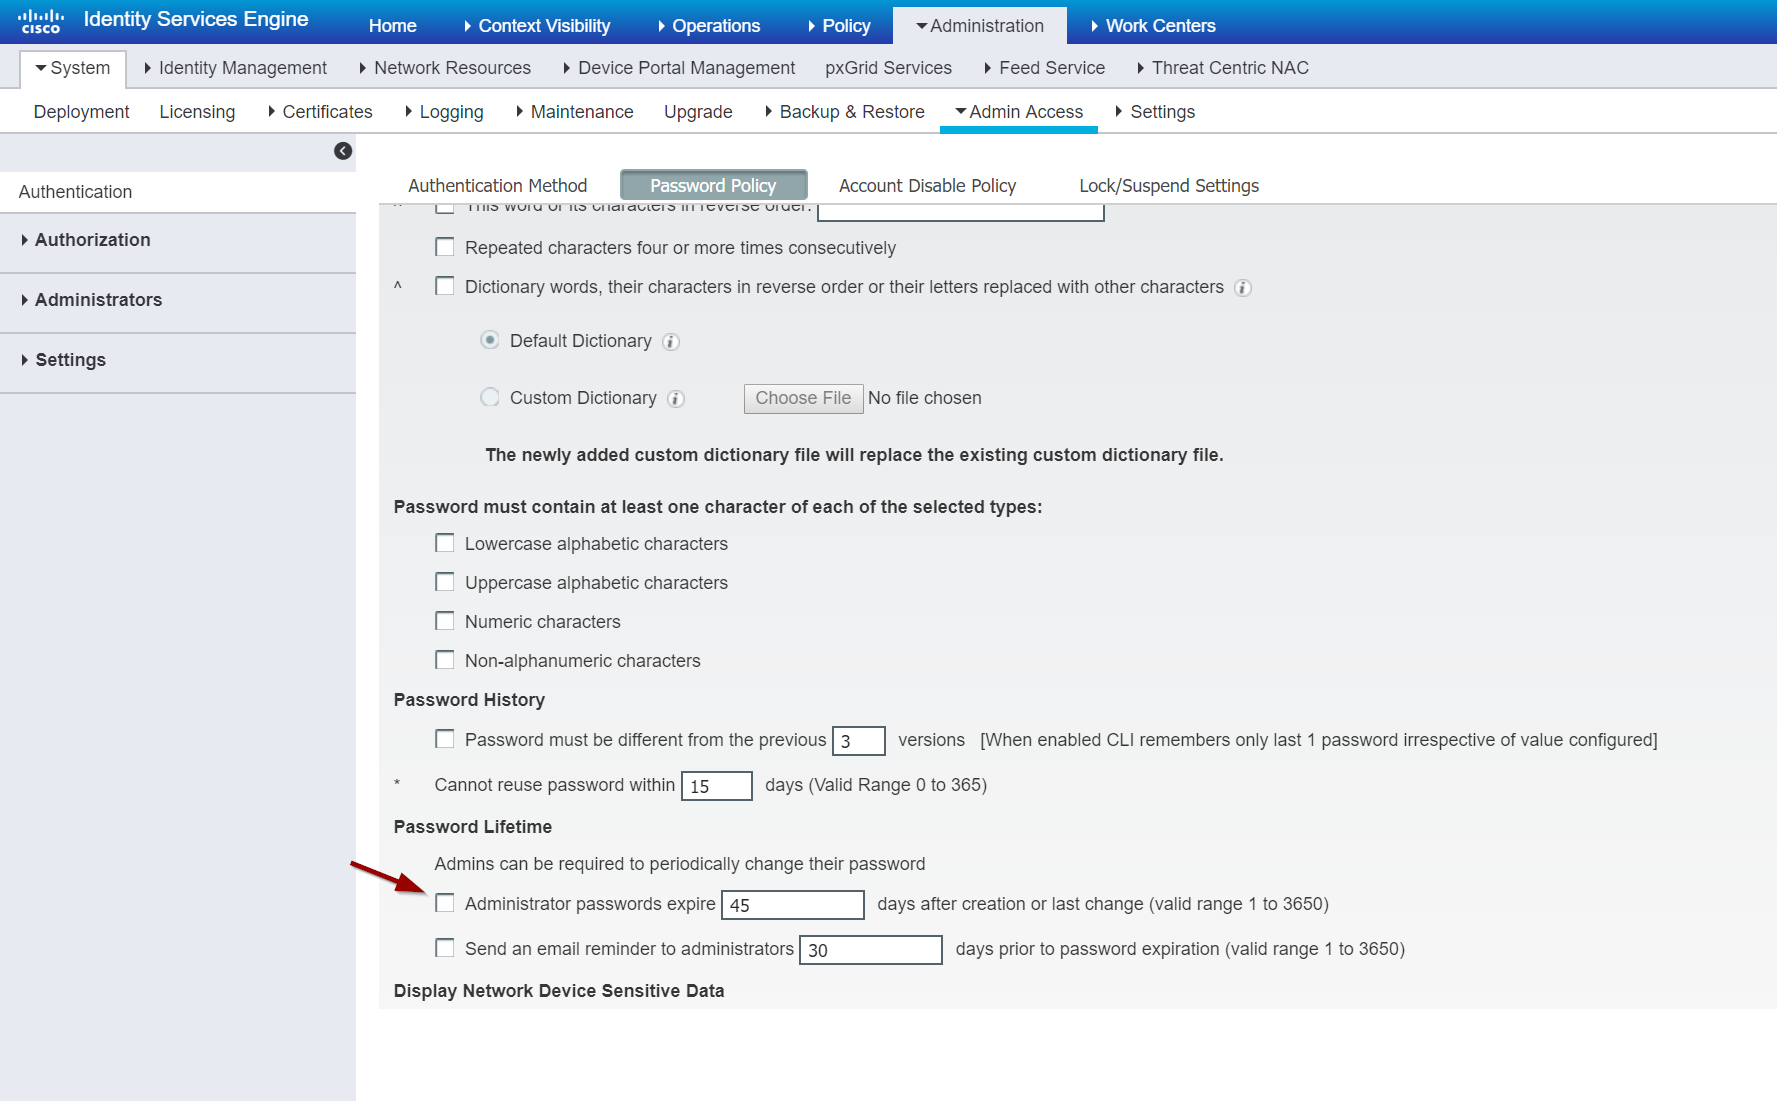Show info icon next to Custom Dictionary

[676, 399]
